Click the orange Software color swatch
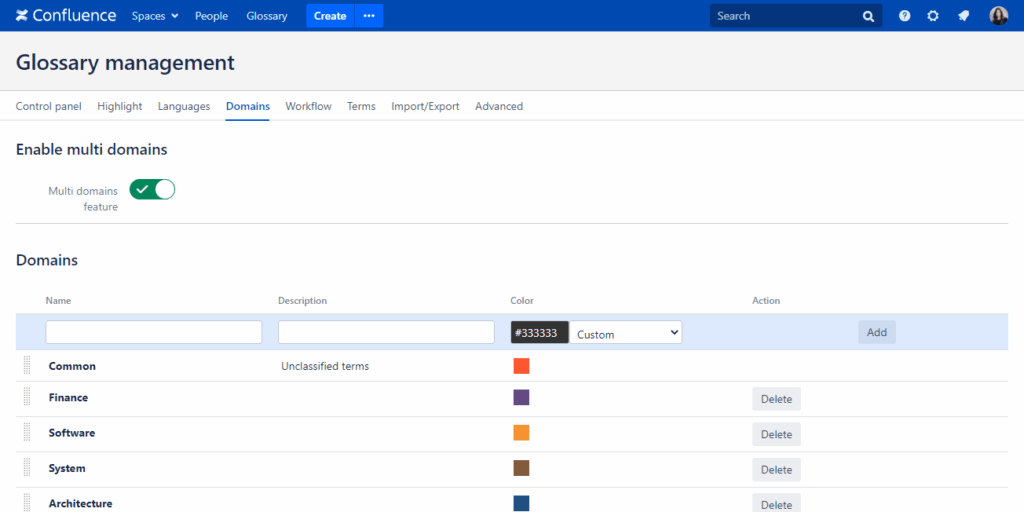This screenshot has height=512, width=1024. click(521, 433)
